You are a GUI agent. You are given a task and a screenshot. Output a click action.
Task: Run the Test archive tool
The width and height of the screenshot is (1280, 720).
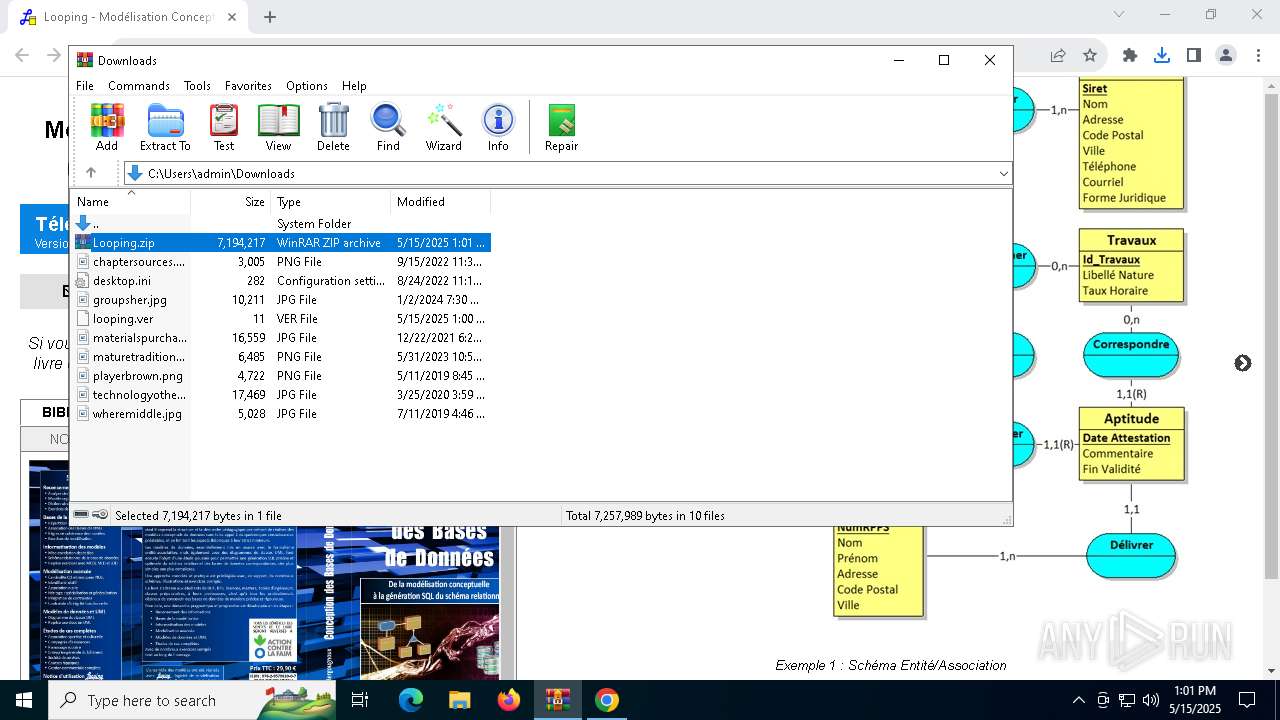(224, 127)
